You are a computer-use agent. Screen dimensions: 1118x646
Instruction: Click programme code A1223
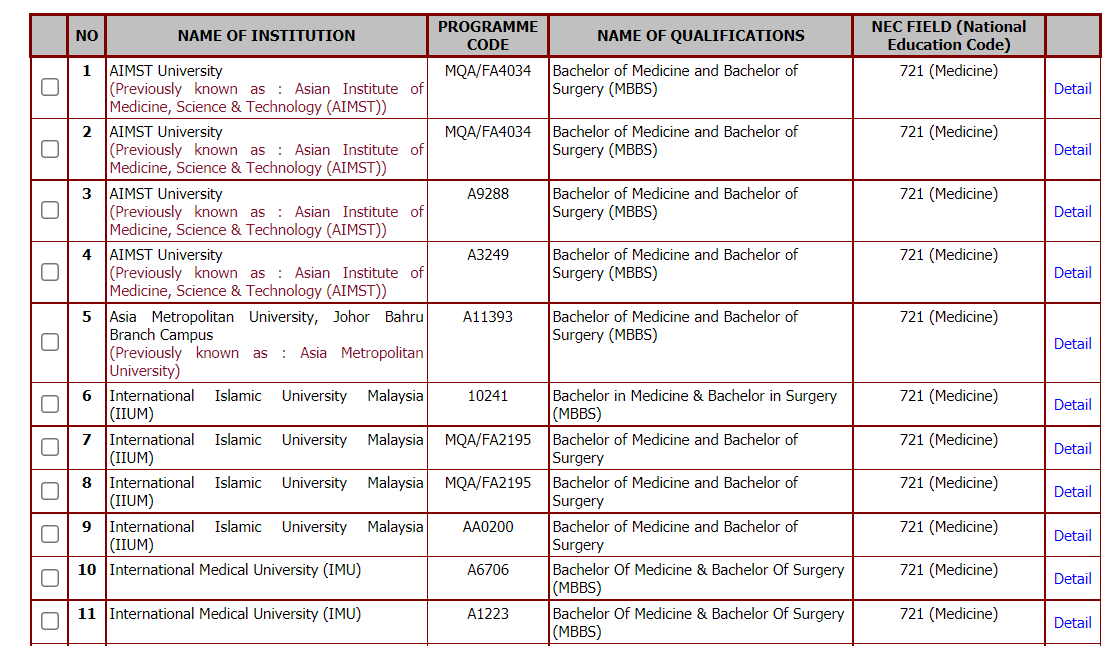(x=488, y=614)
